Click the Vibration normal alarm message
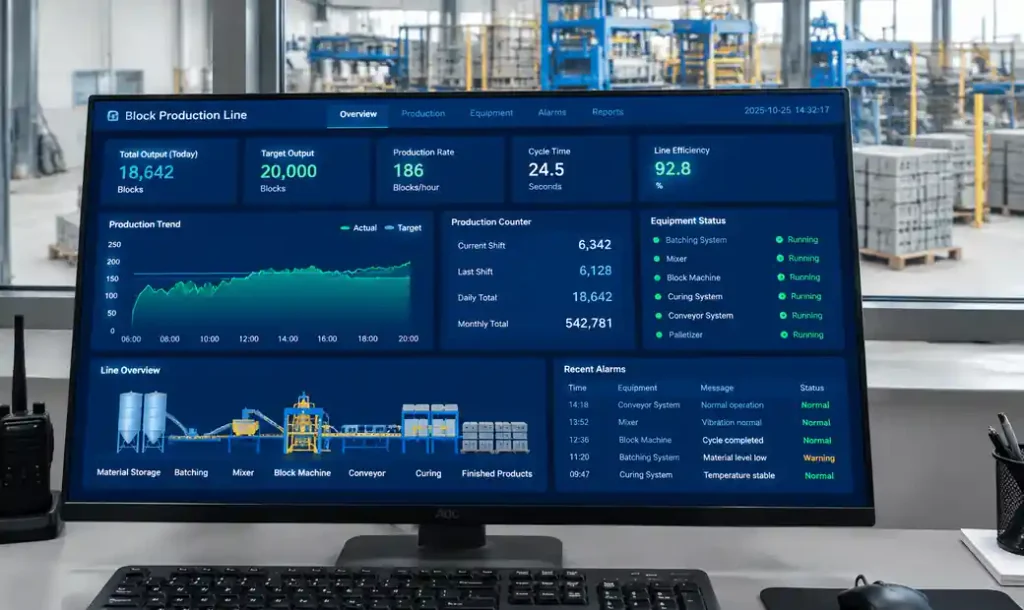Image resolution: width=1024 pixels, height=610 pixels. click(731, 423)
